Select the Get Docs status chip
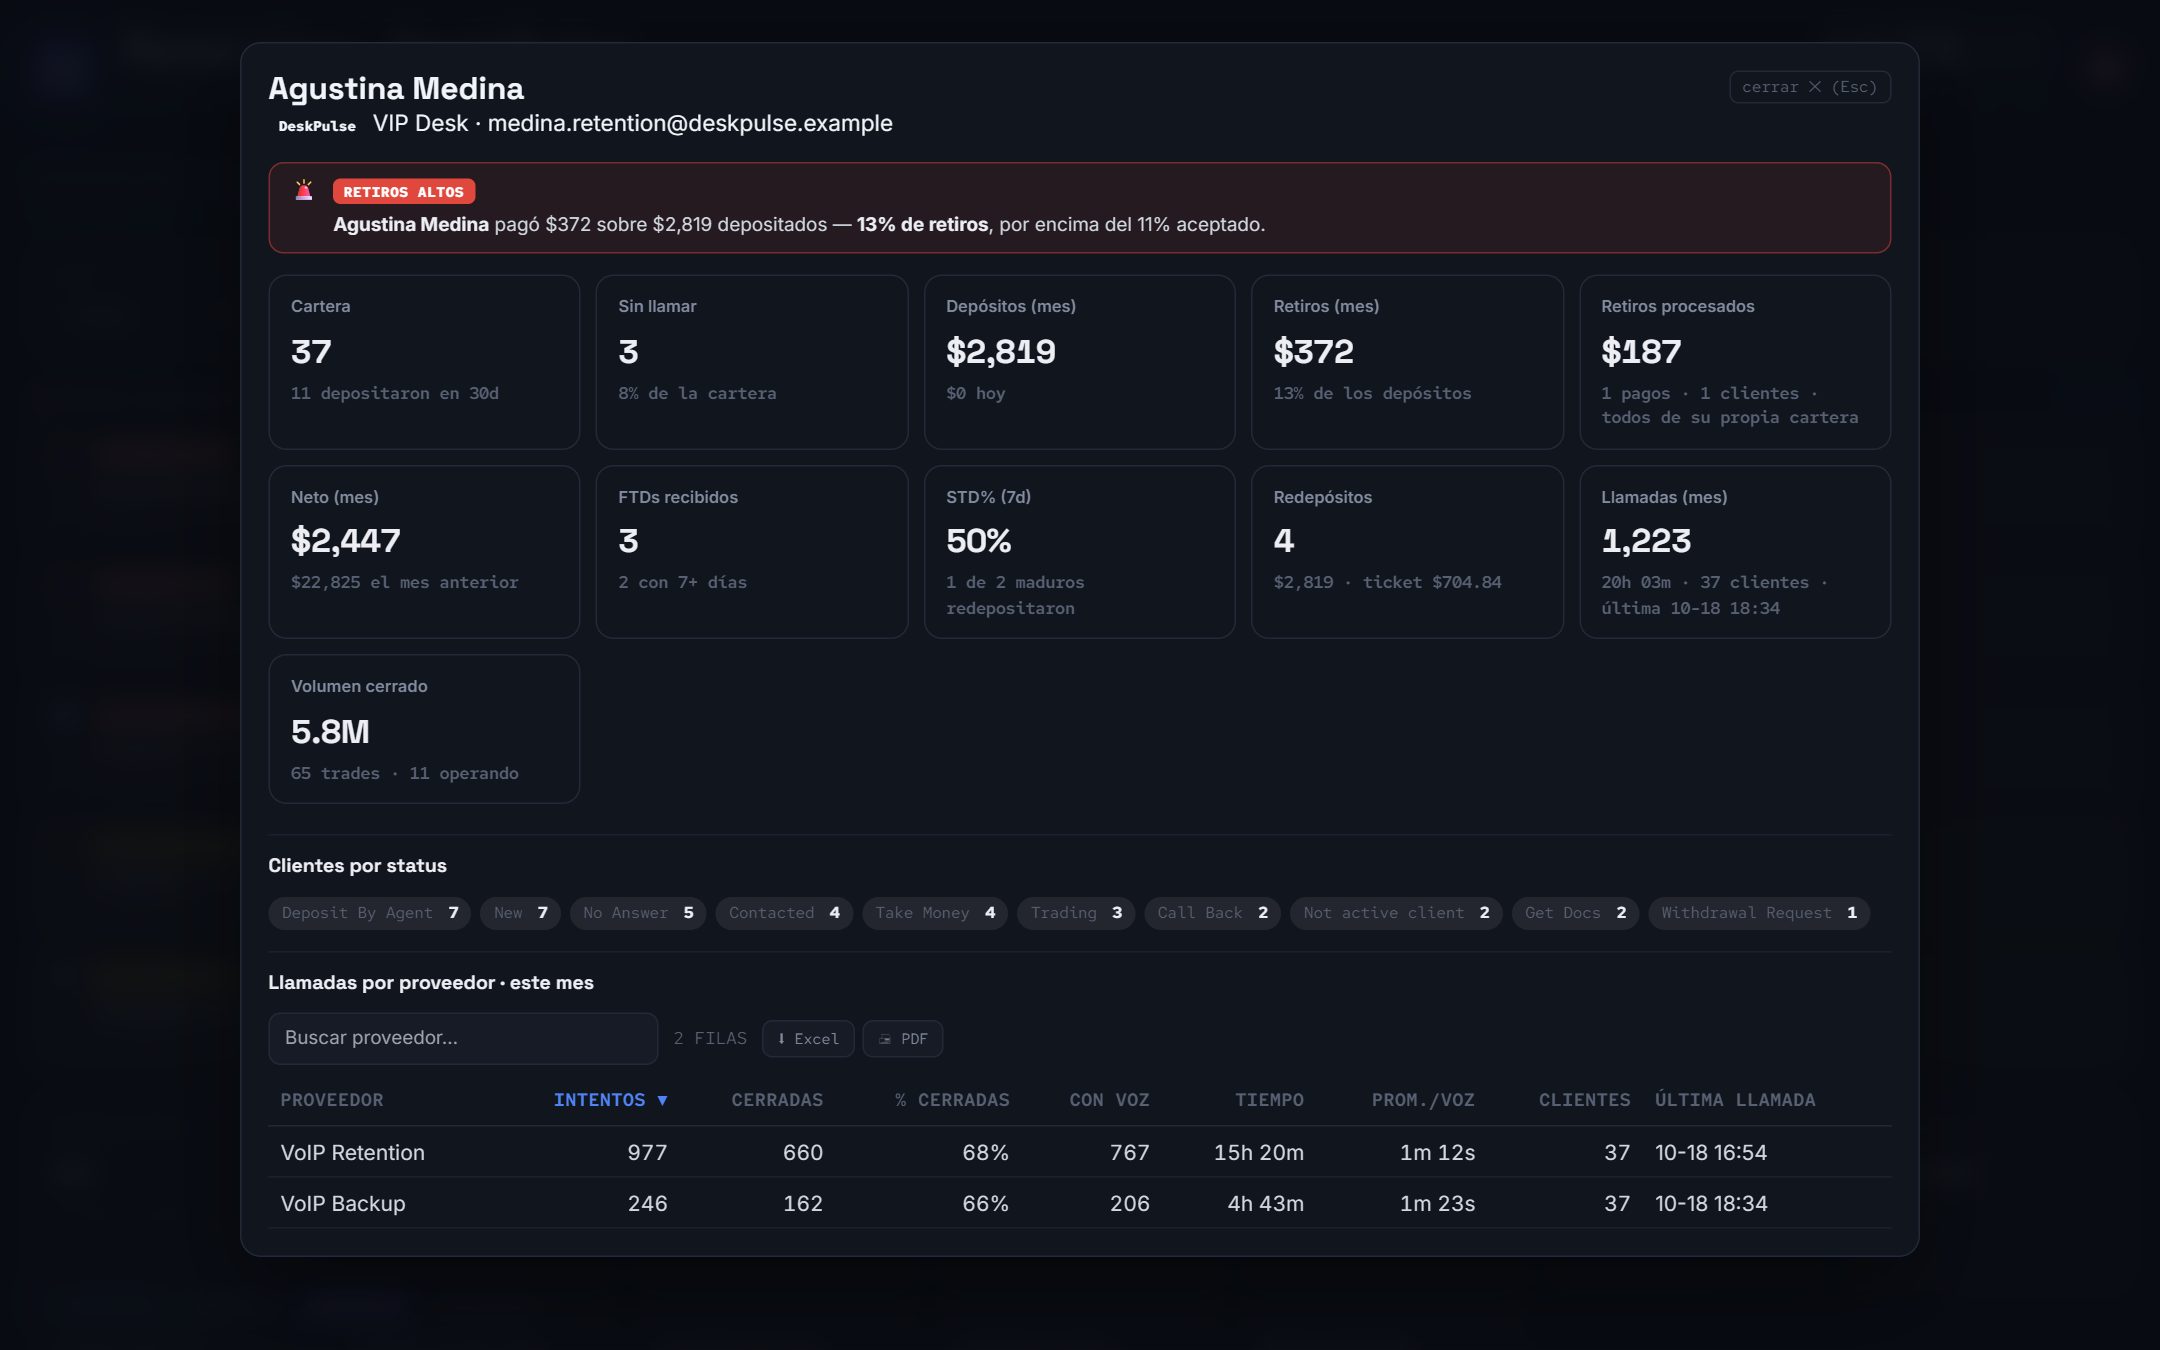Viewport: 2160px width, 1350px height. pos(1575,913)
